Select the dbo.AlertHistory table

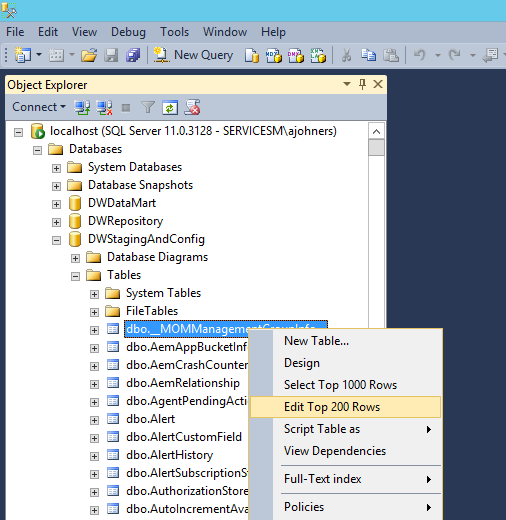click(169, 455)
